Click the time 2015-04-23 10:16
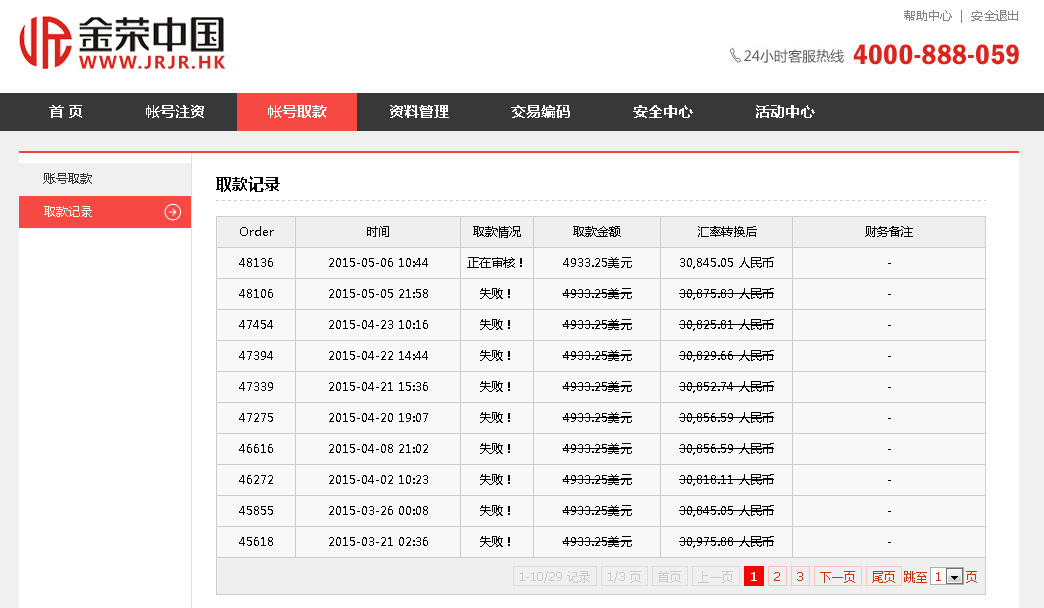 [x=378, y=325]
